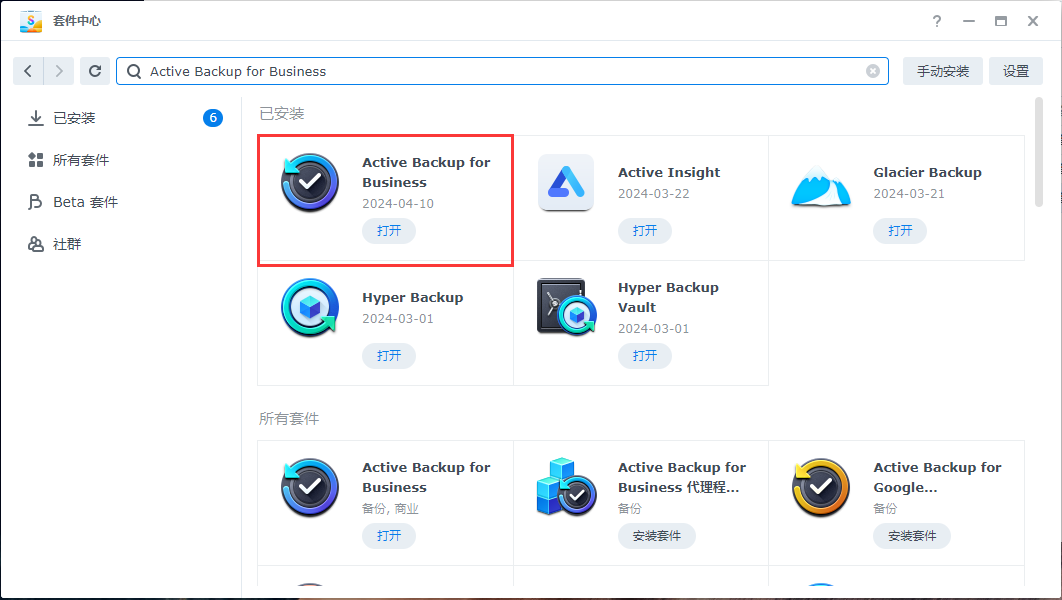
Task: Open Active Insight with its 打开 button
Action: (x=644, y=231)
